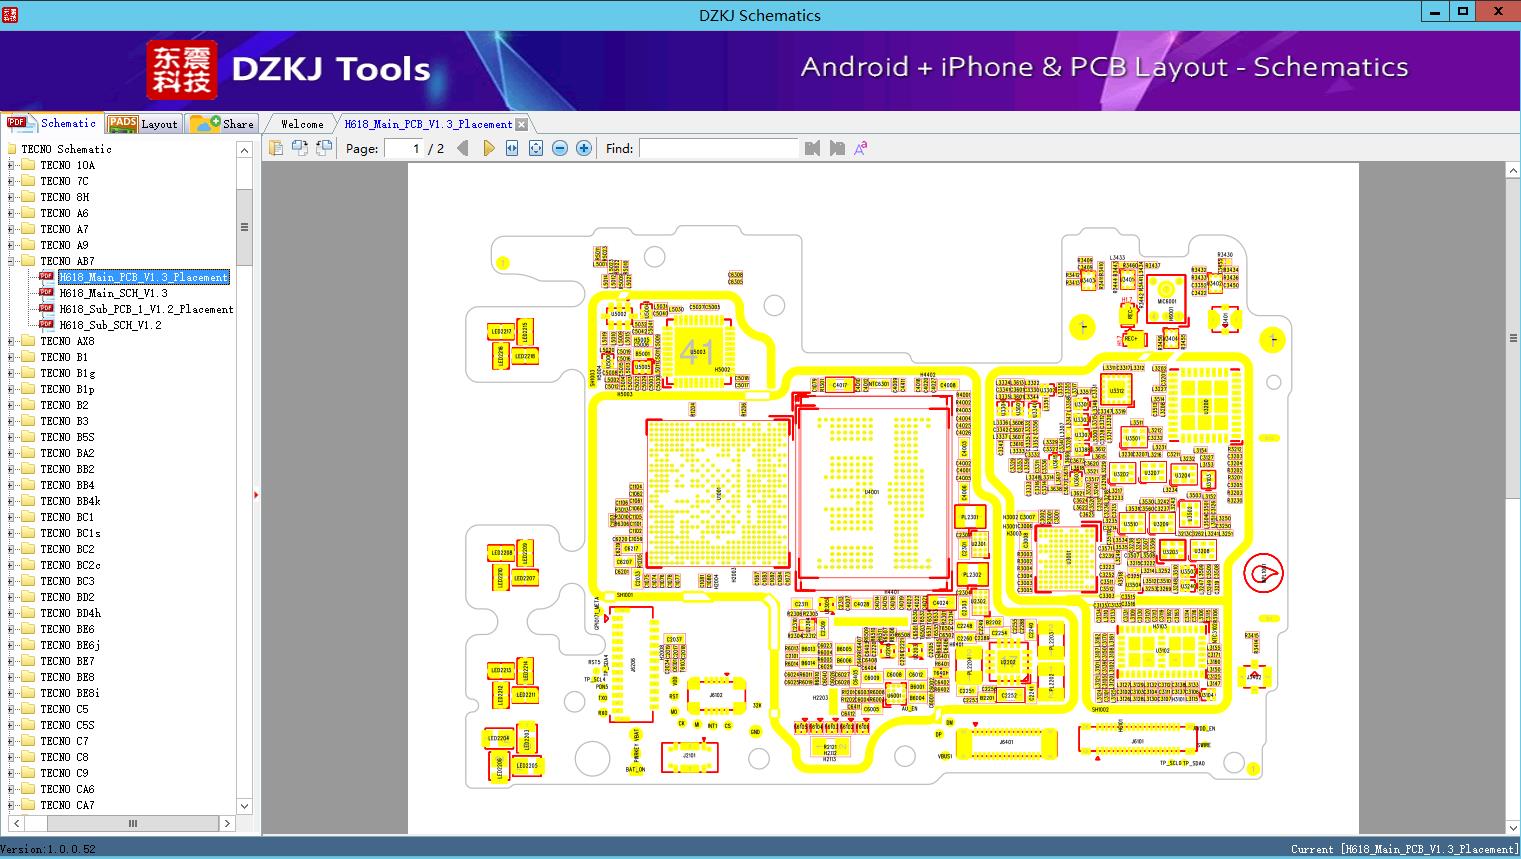Find the previous search match

point(812,148)
